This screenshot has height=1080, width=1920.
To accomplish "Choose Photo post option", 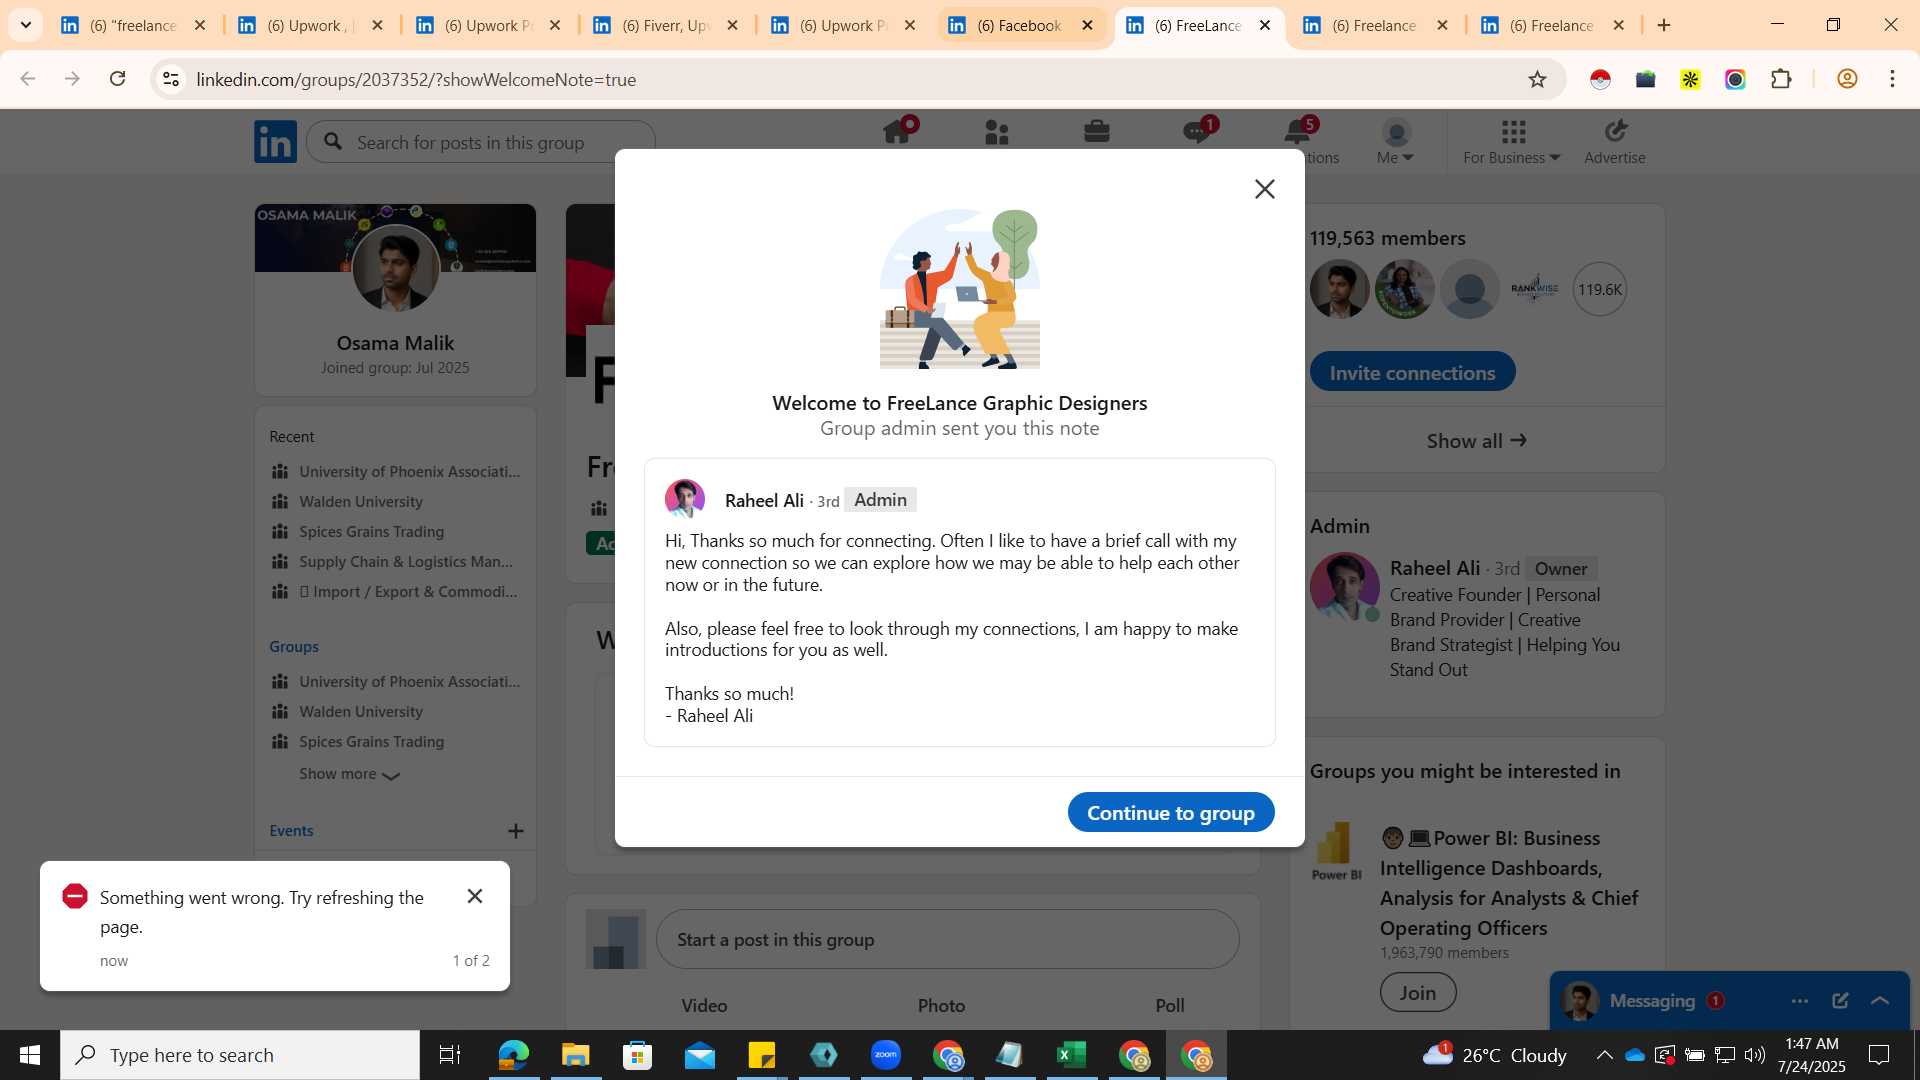I will (x=942, y=1006).
